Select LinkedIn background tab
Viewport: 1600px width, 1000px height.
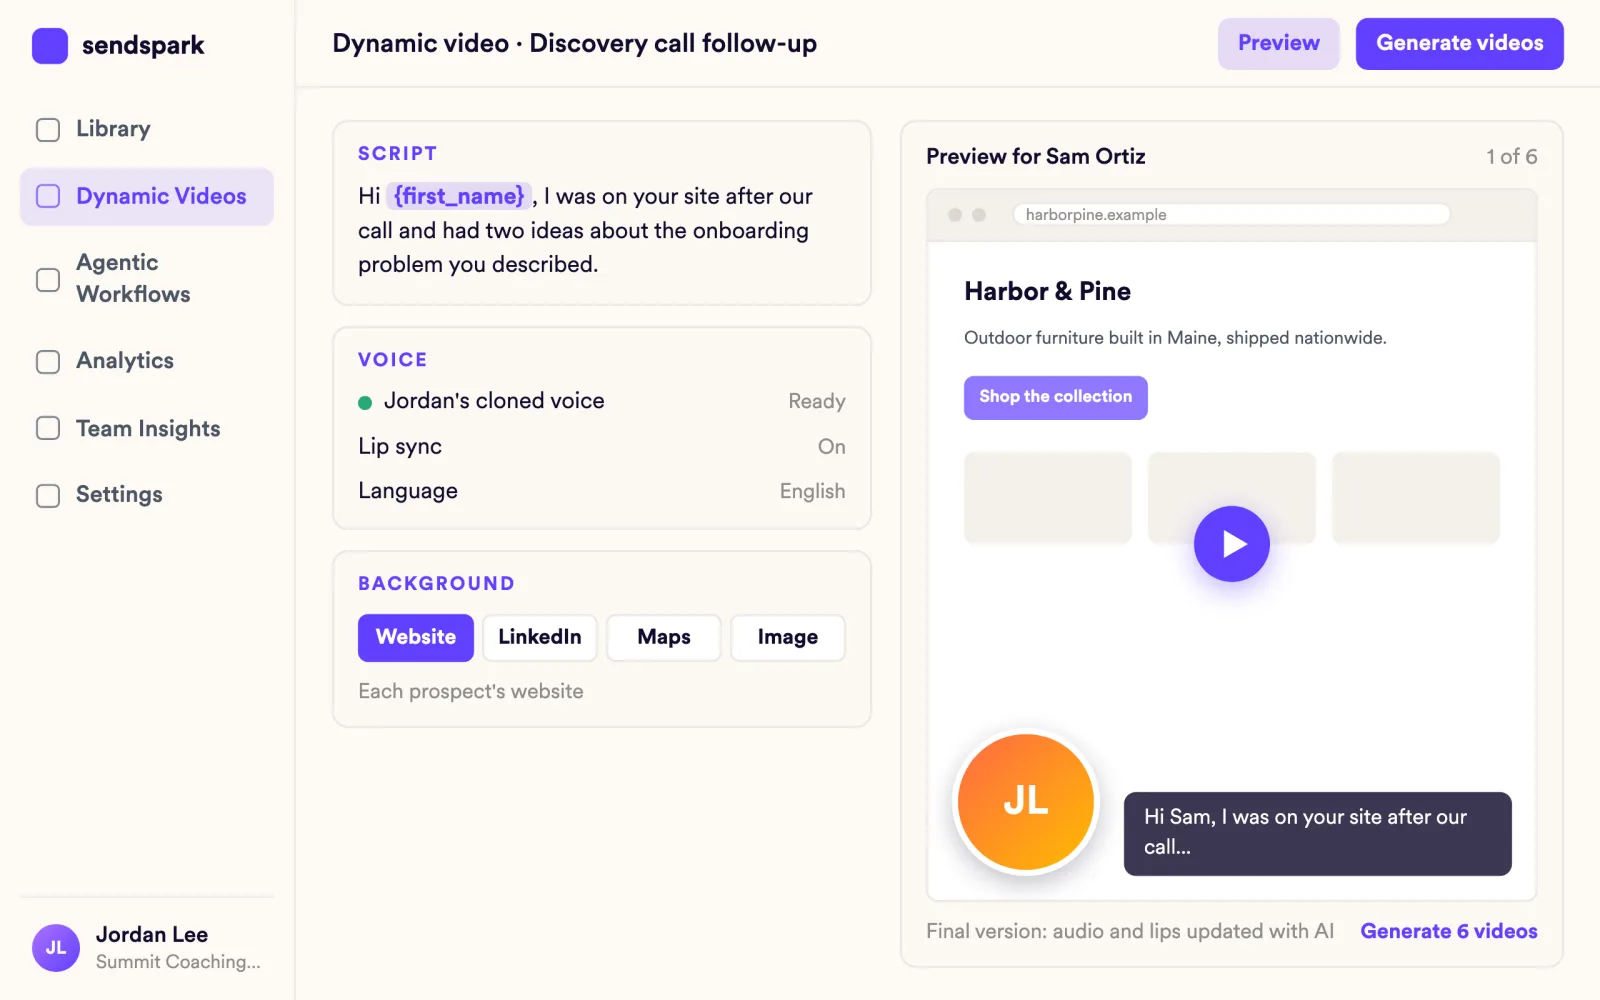point(540,638)
